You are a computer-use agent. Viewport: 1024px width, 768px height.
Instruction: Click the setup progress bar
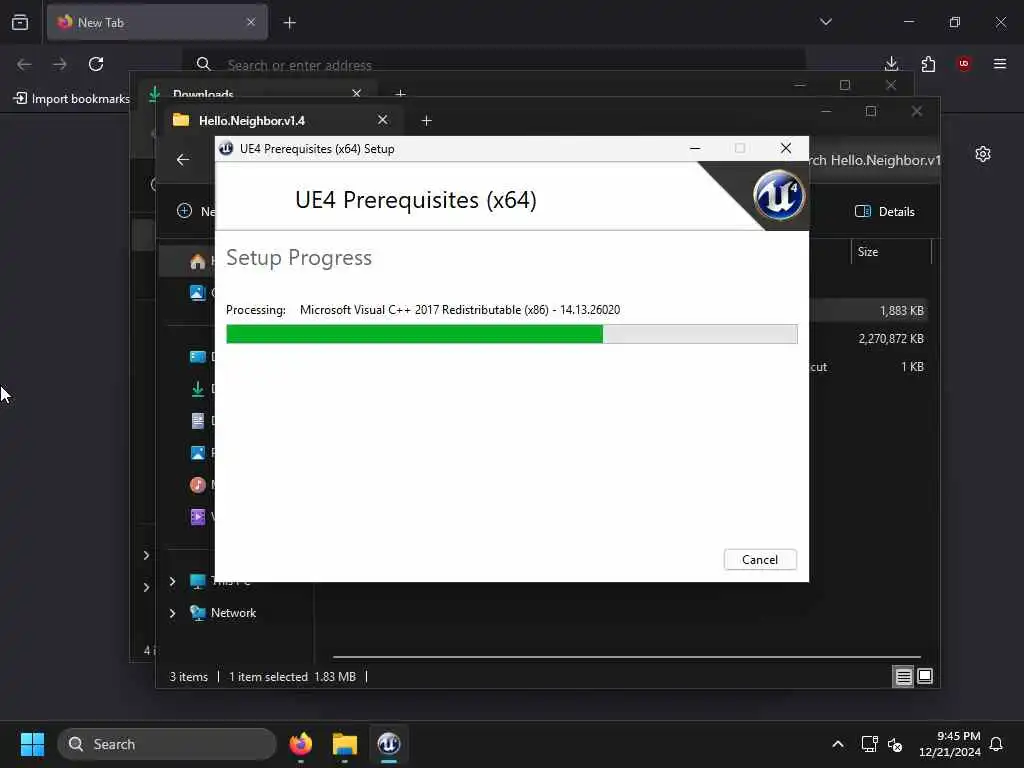(x=511, y=334)
